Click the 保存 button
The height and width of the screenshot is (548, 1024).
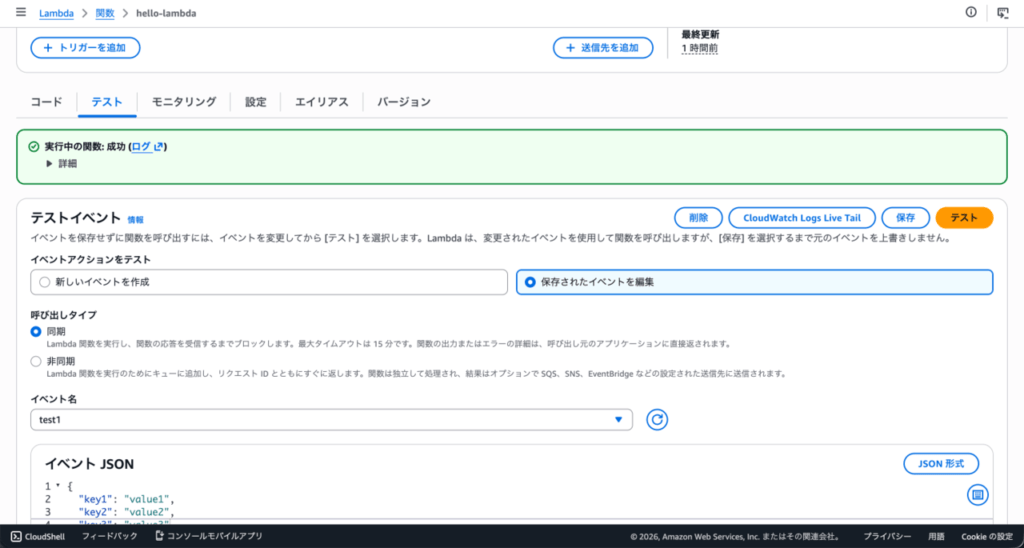(906, 218)
